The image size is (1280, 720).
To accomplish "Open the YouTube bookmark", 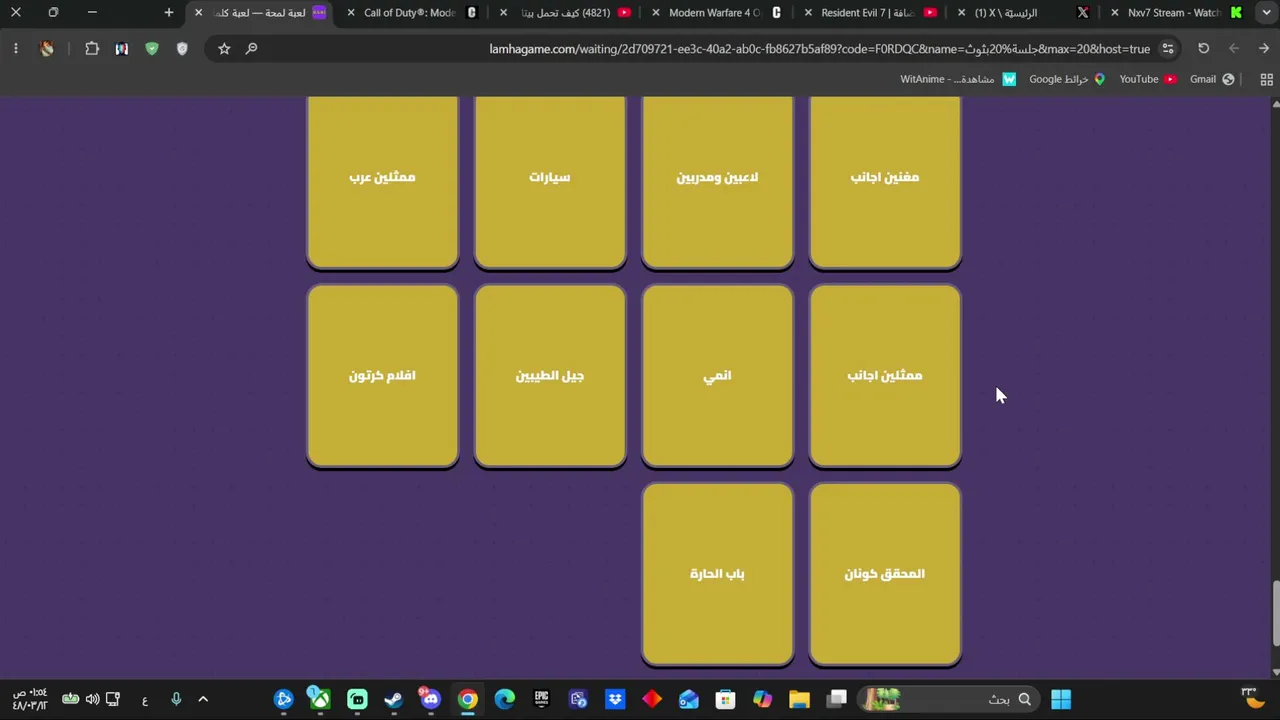I will pyautogui.click(x=1147, y=79).
